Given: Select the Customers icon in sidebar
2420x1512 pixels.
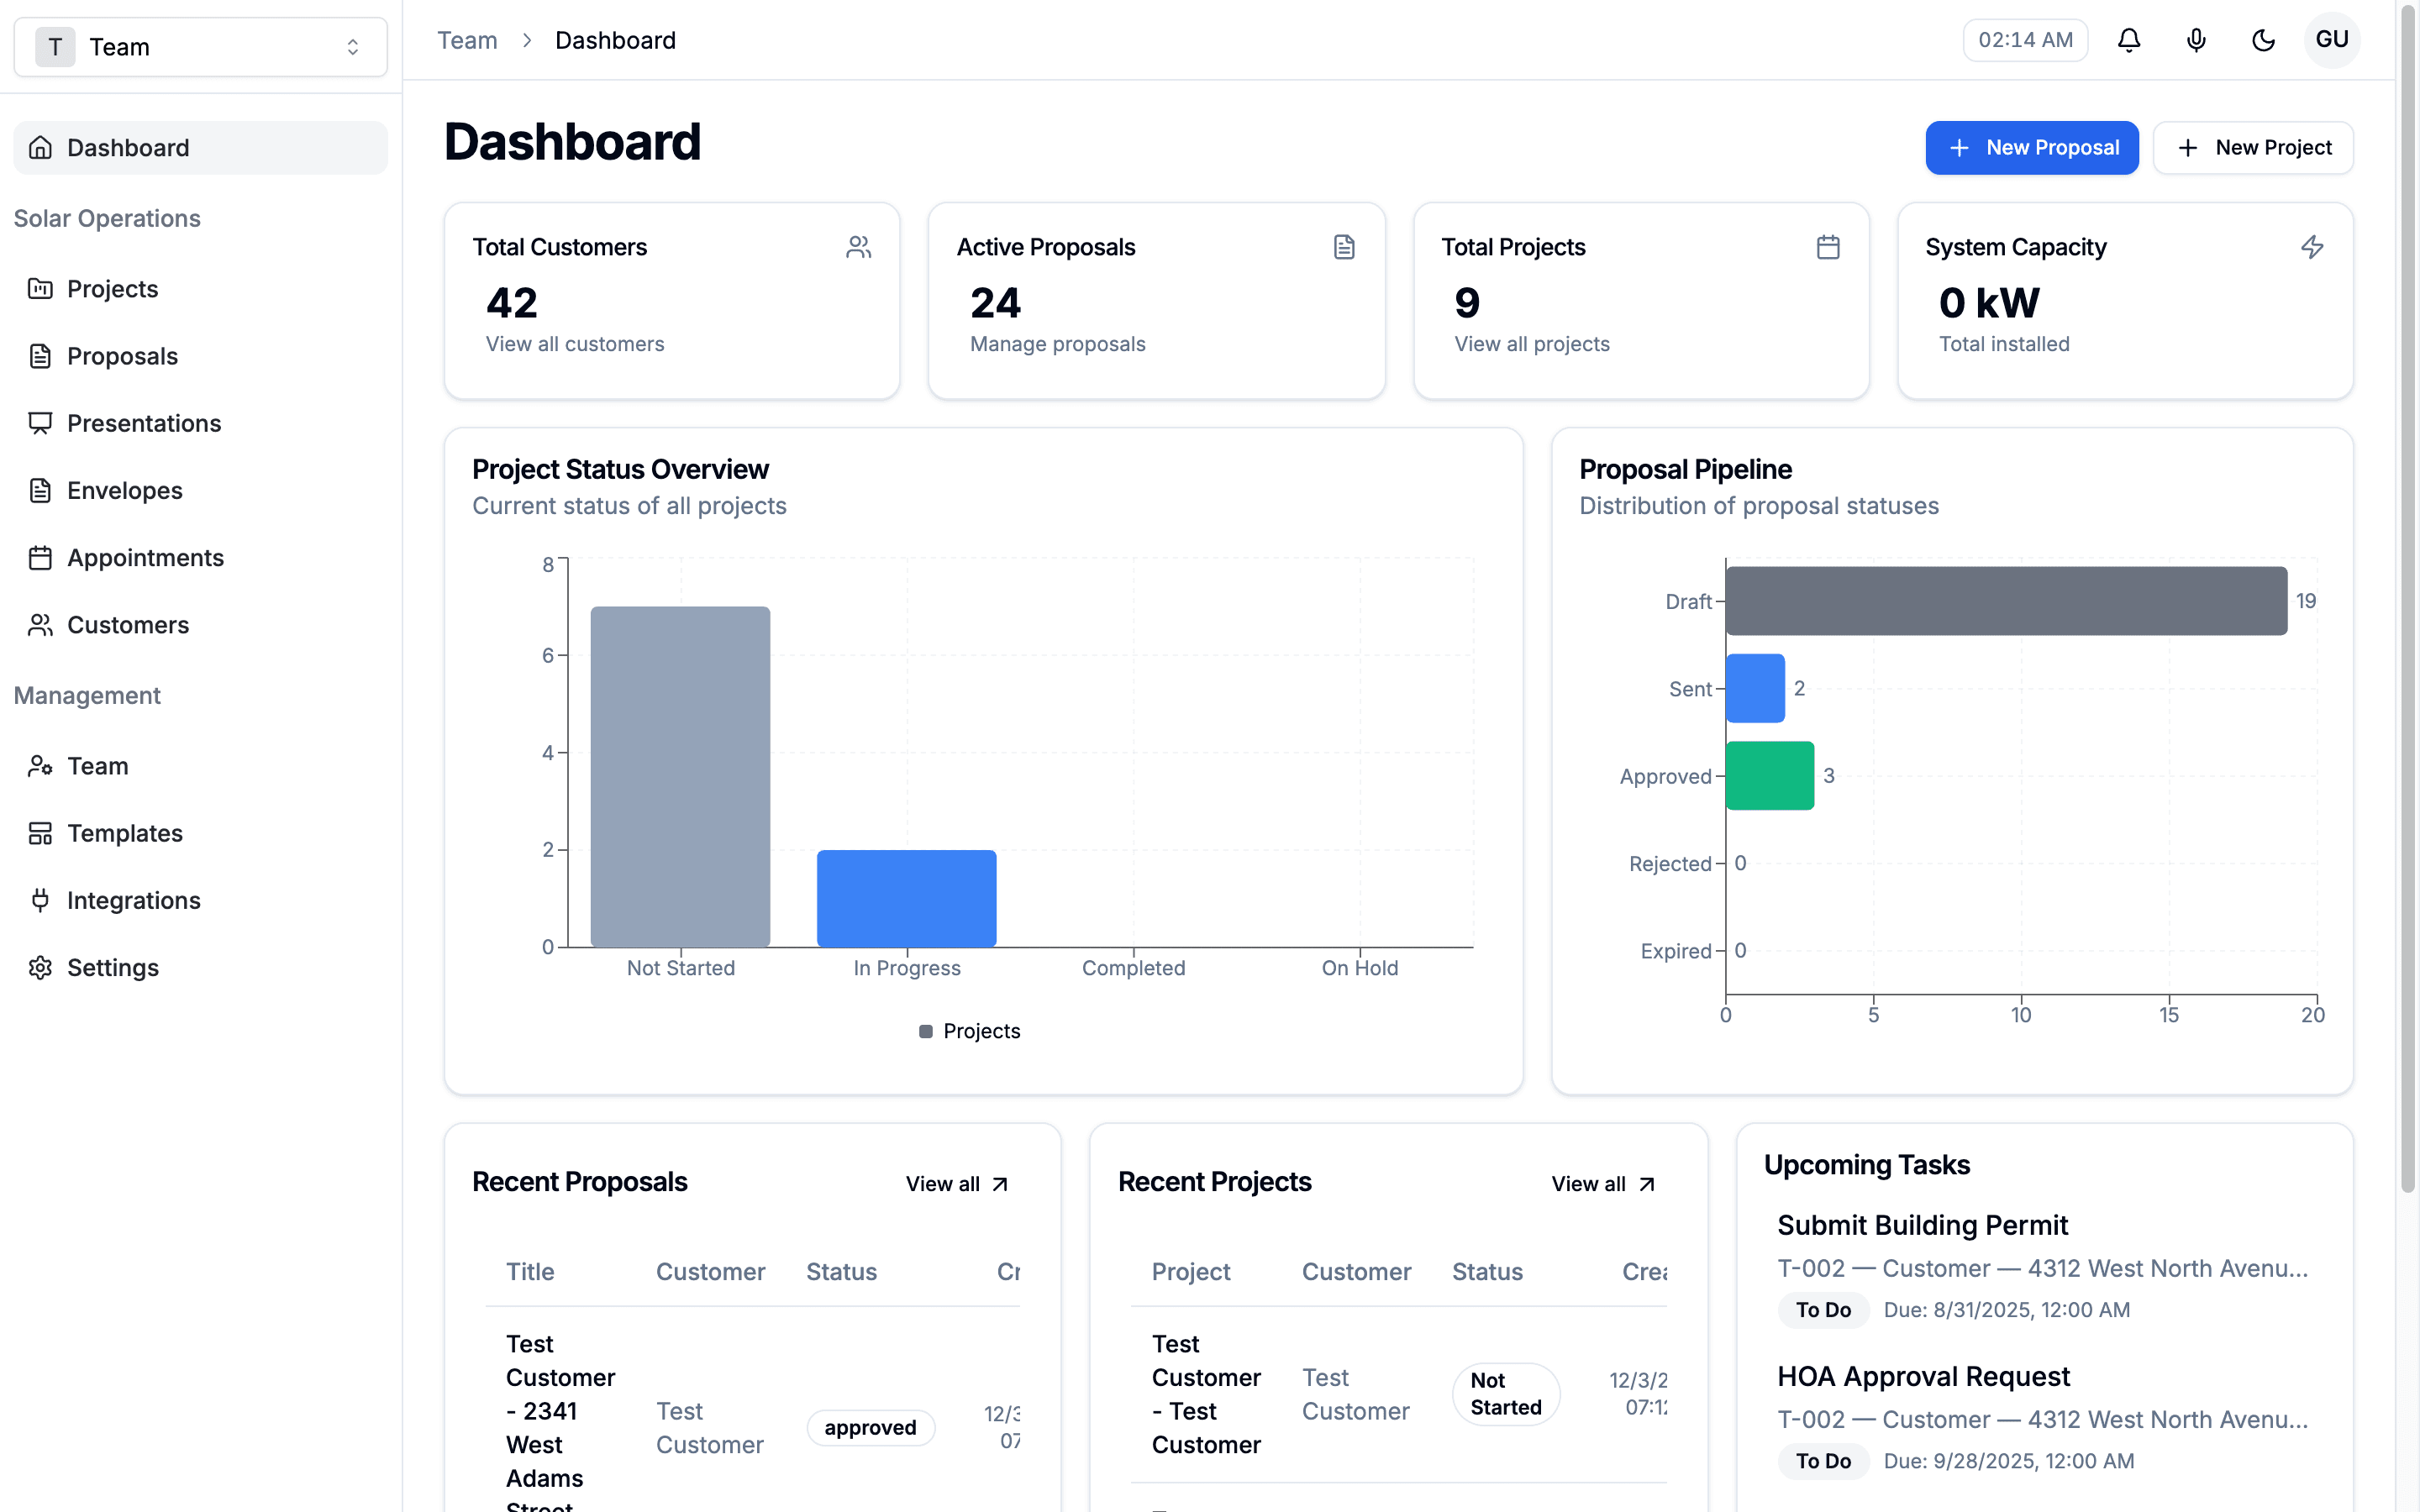Looking at the screenshot, I should [40, 624].
